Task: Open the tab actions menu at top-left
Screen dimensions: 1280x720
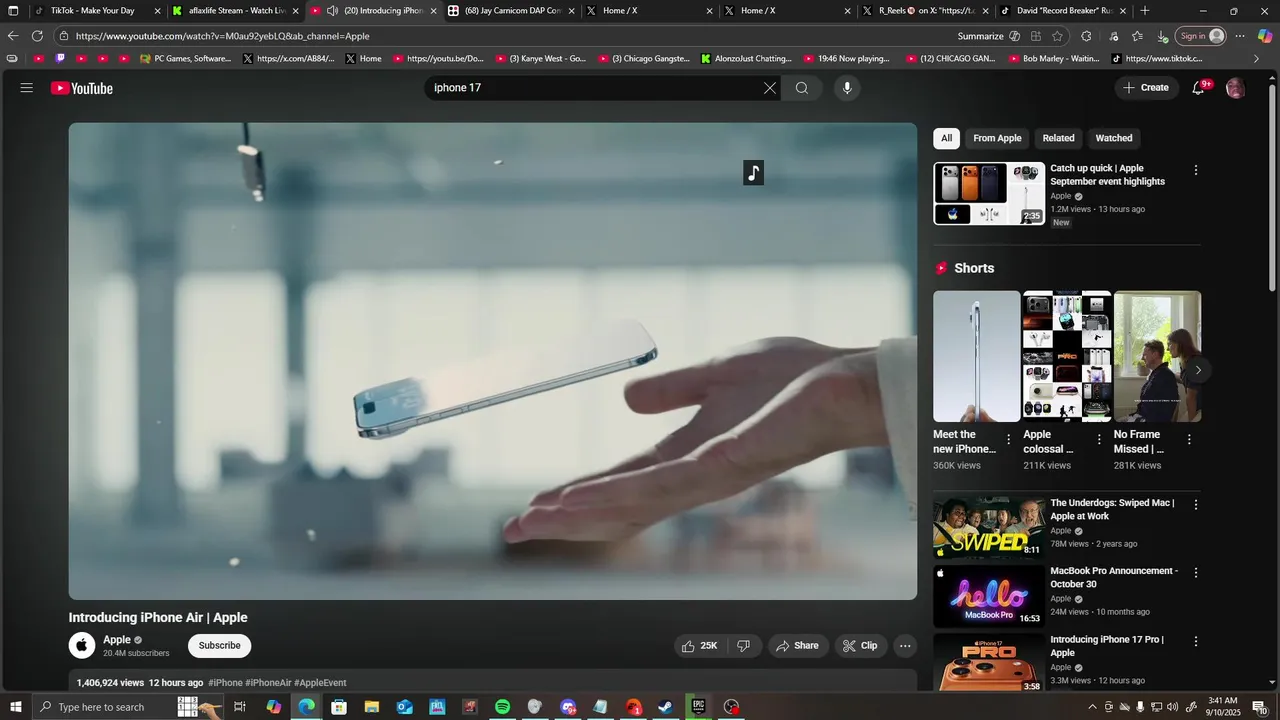Action: pos(13,11)
